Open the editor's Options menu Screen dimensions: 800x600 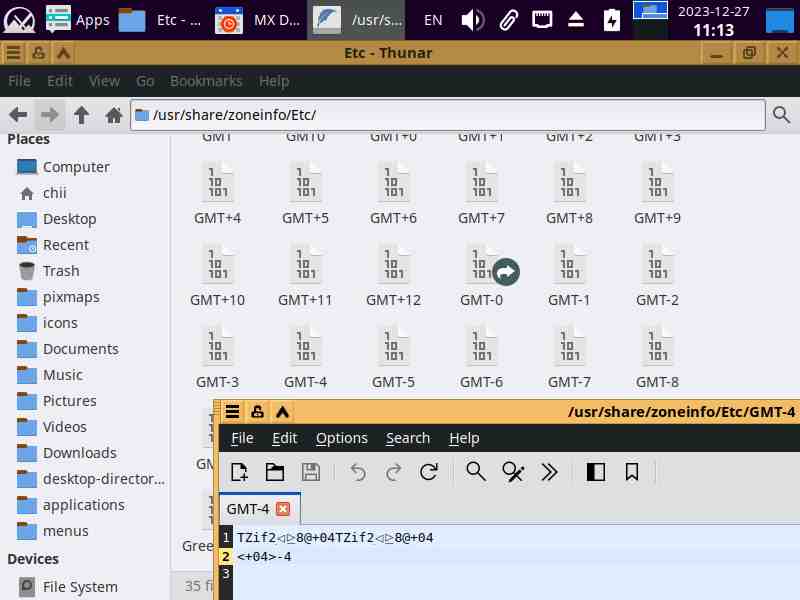point(341,438)
